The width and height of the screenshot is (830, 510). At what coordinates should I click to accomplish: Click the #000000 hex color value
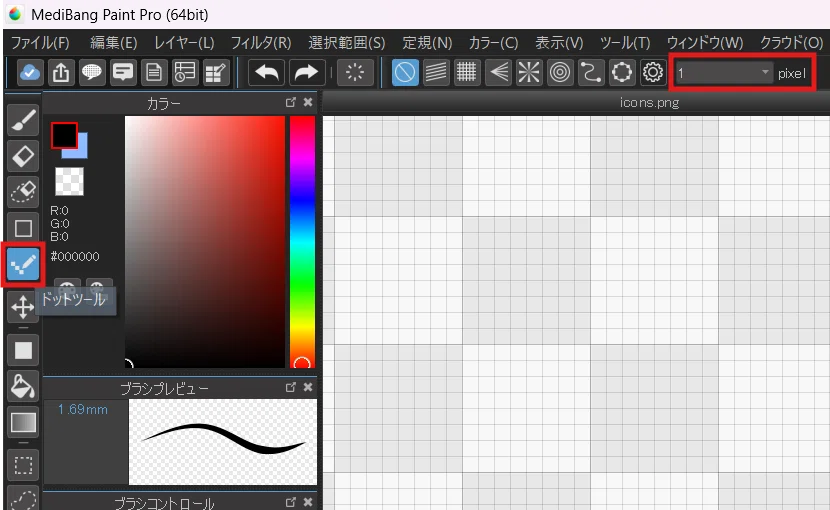(x=75, y=257)
